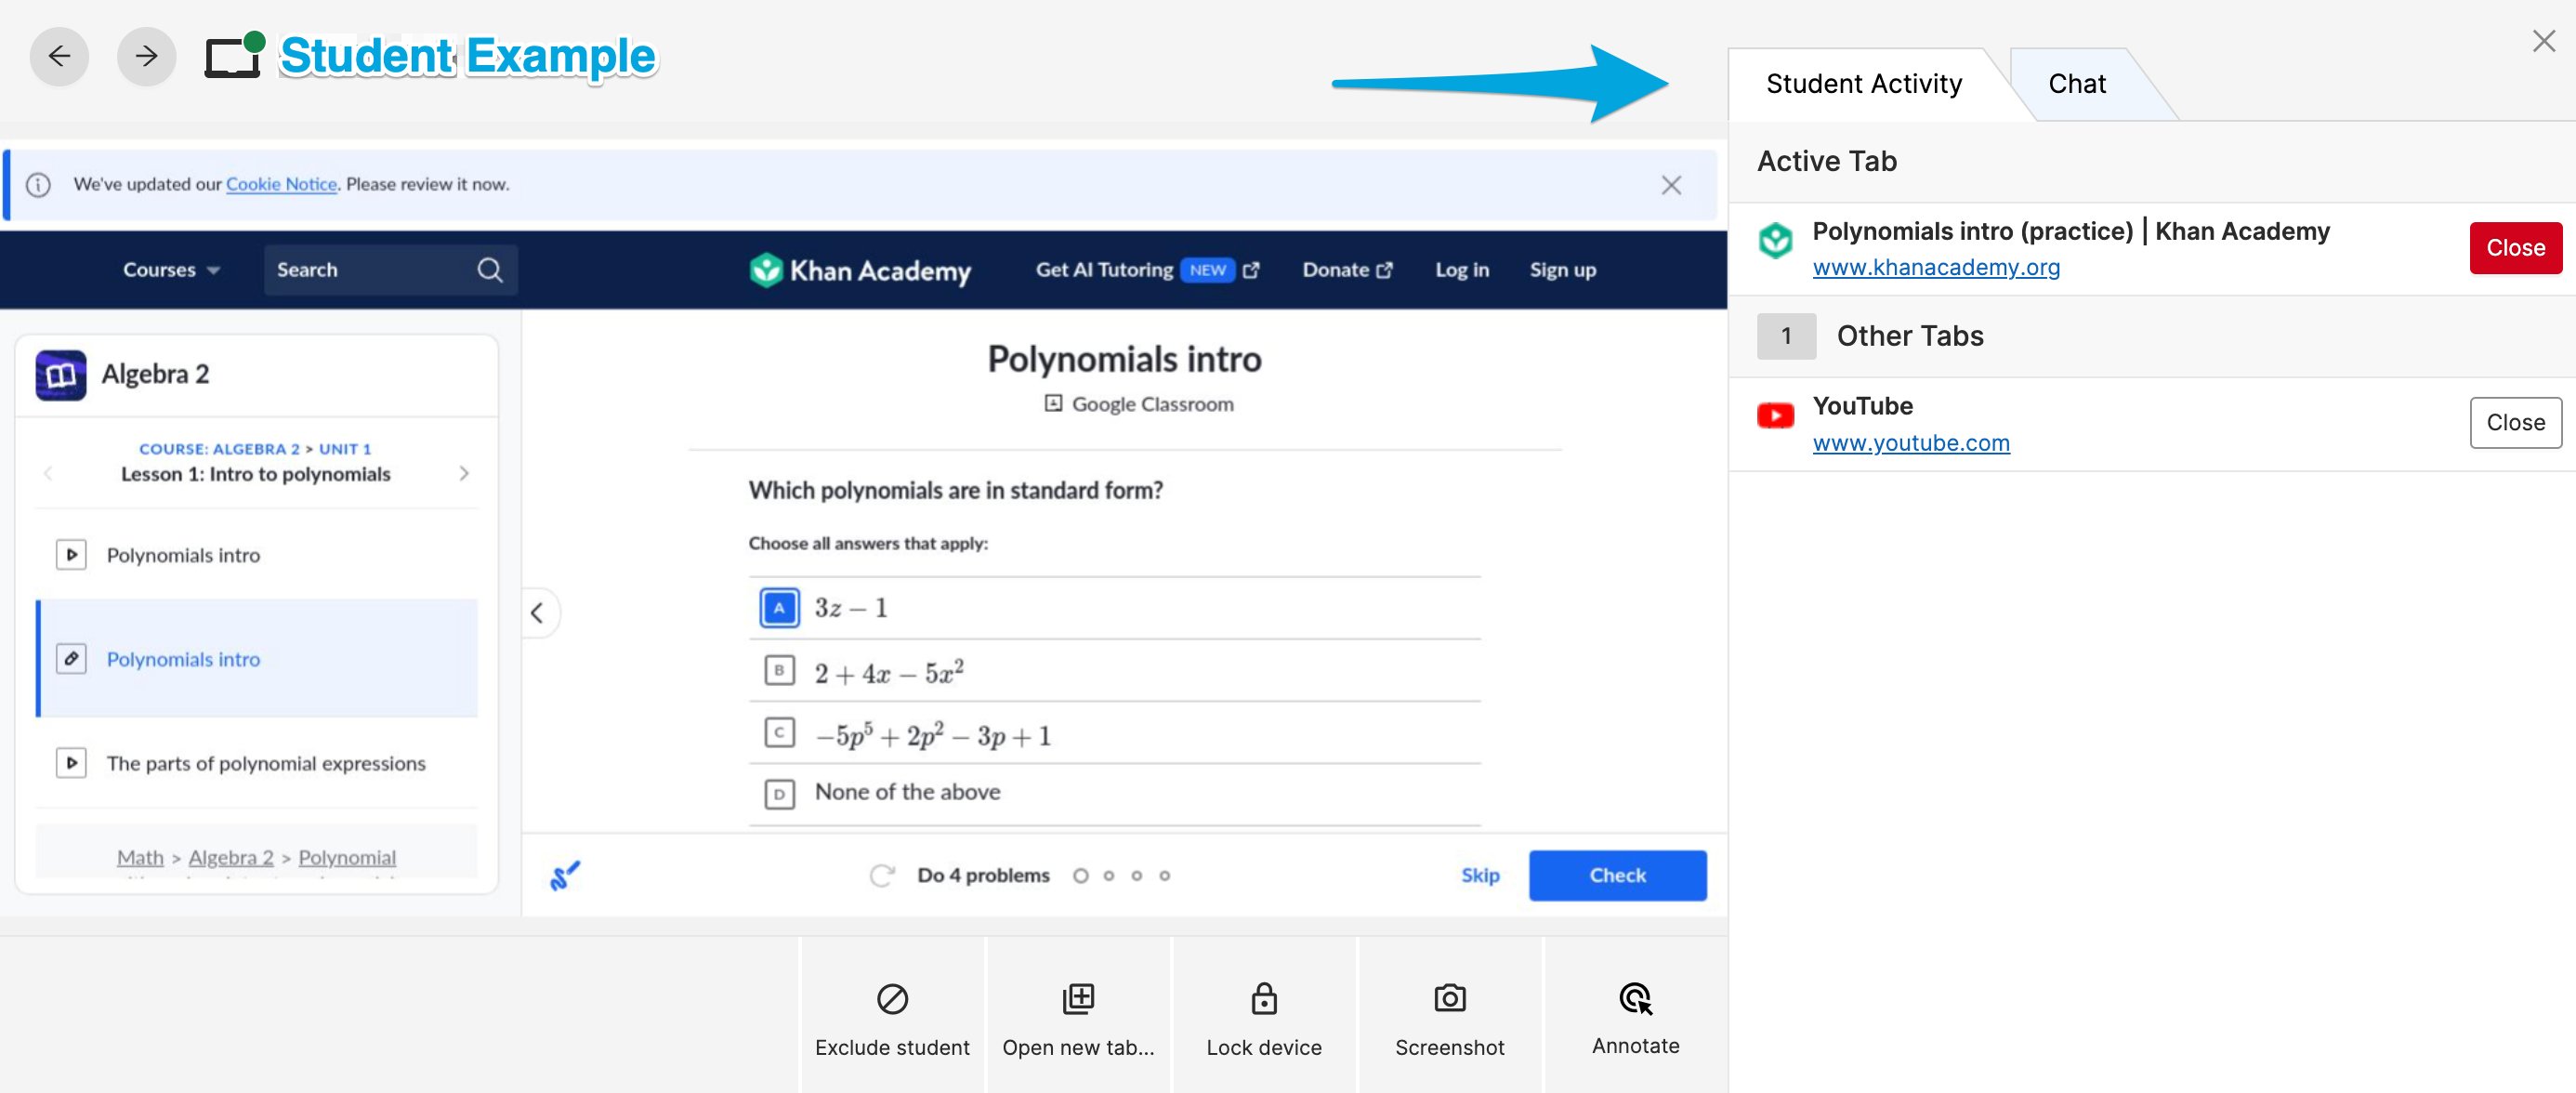
Task: Click the first problem progress dot
Action: tap(1080, 876)
